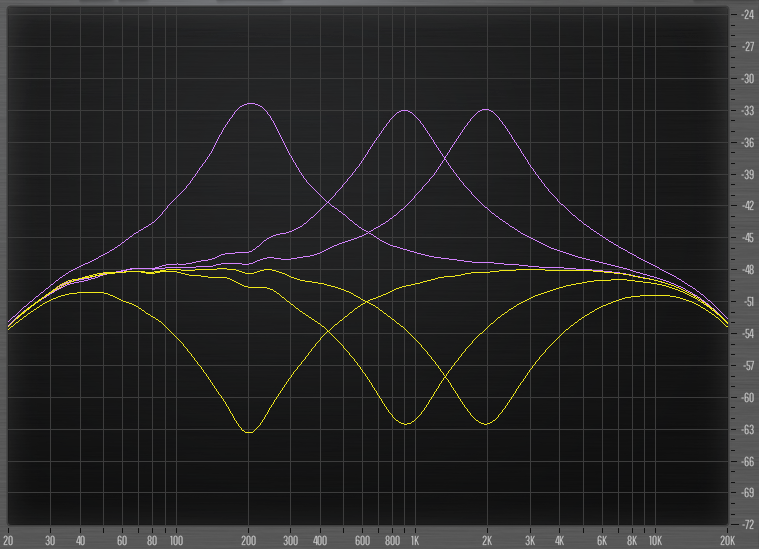
Task: Click the -60 dB level scale label
Action: [x=748, y=398]
